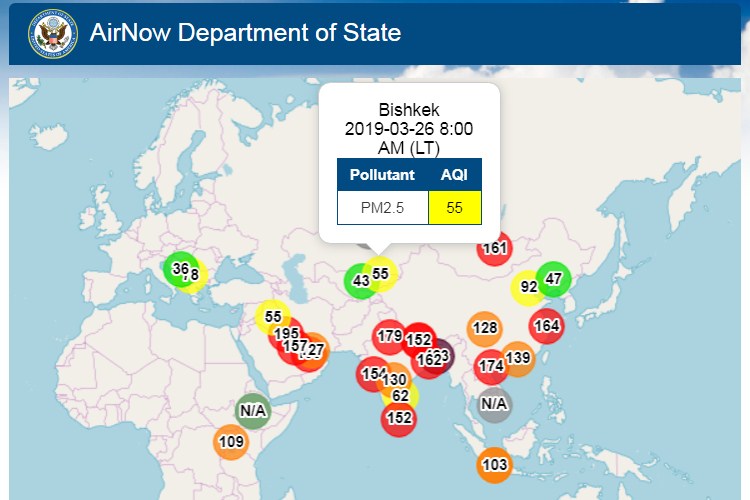Click the green 47 AQI marker

tap(554, 279)
